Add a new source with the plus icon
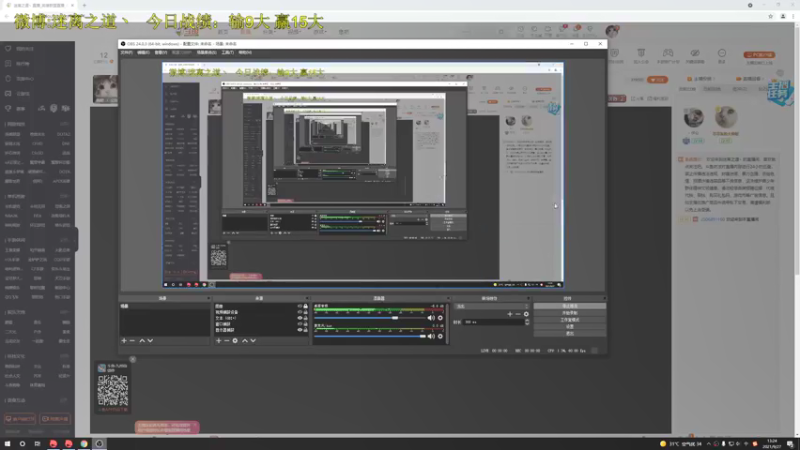Image resolution: width=800 pixels, height=450 pixels. pos(219,341)
